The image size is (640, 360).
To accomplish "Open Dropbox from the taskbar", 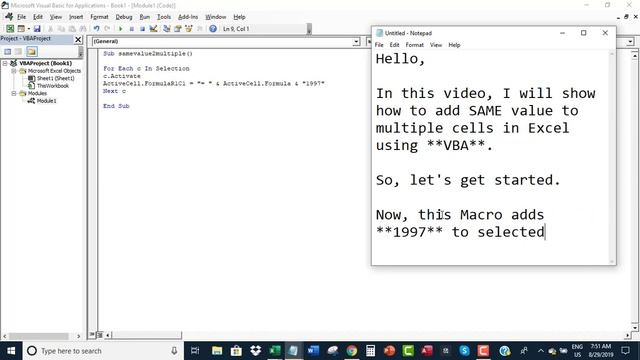I will 256,351.
